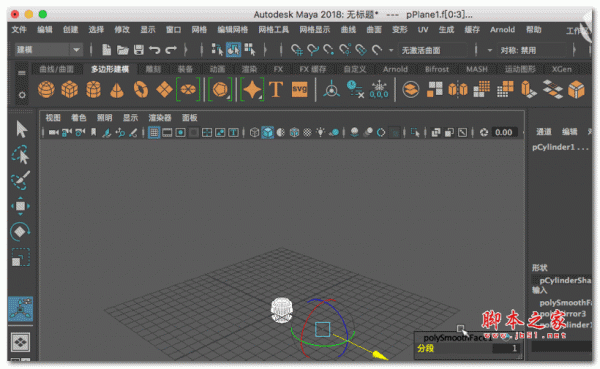Create a polygon torus from the shelf

pos(141,90)
